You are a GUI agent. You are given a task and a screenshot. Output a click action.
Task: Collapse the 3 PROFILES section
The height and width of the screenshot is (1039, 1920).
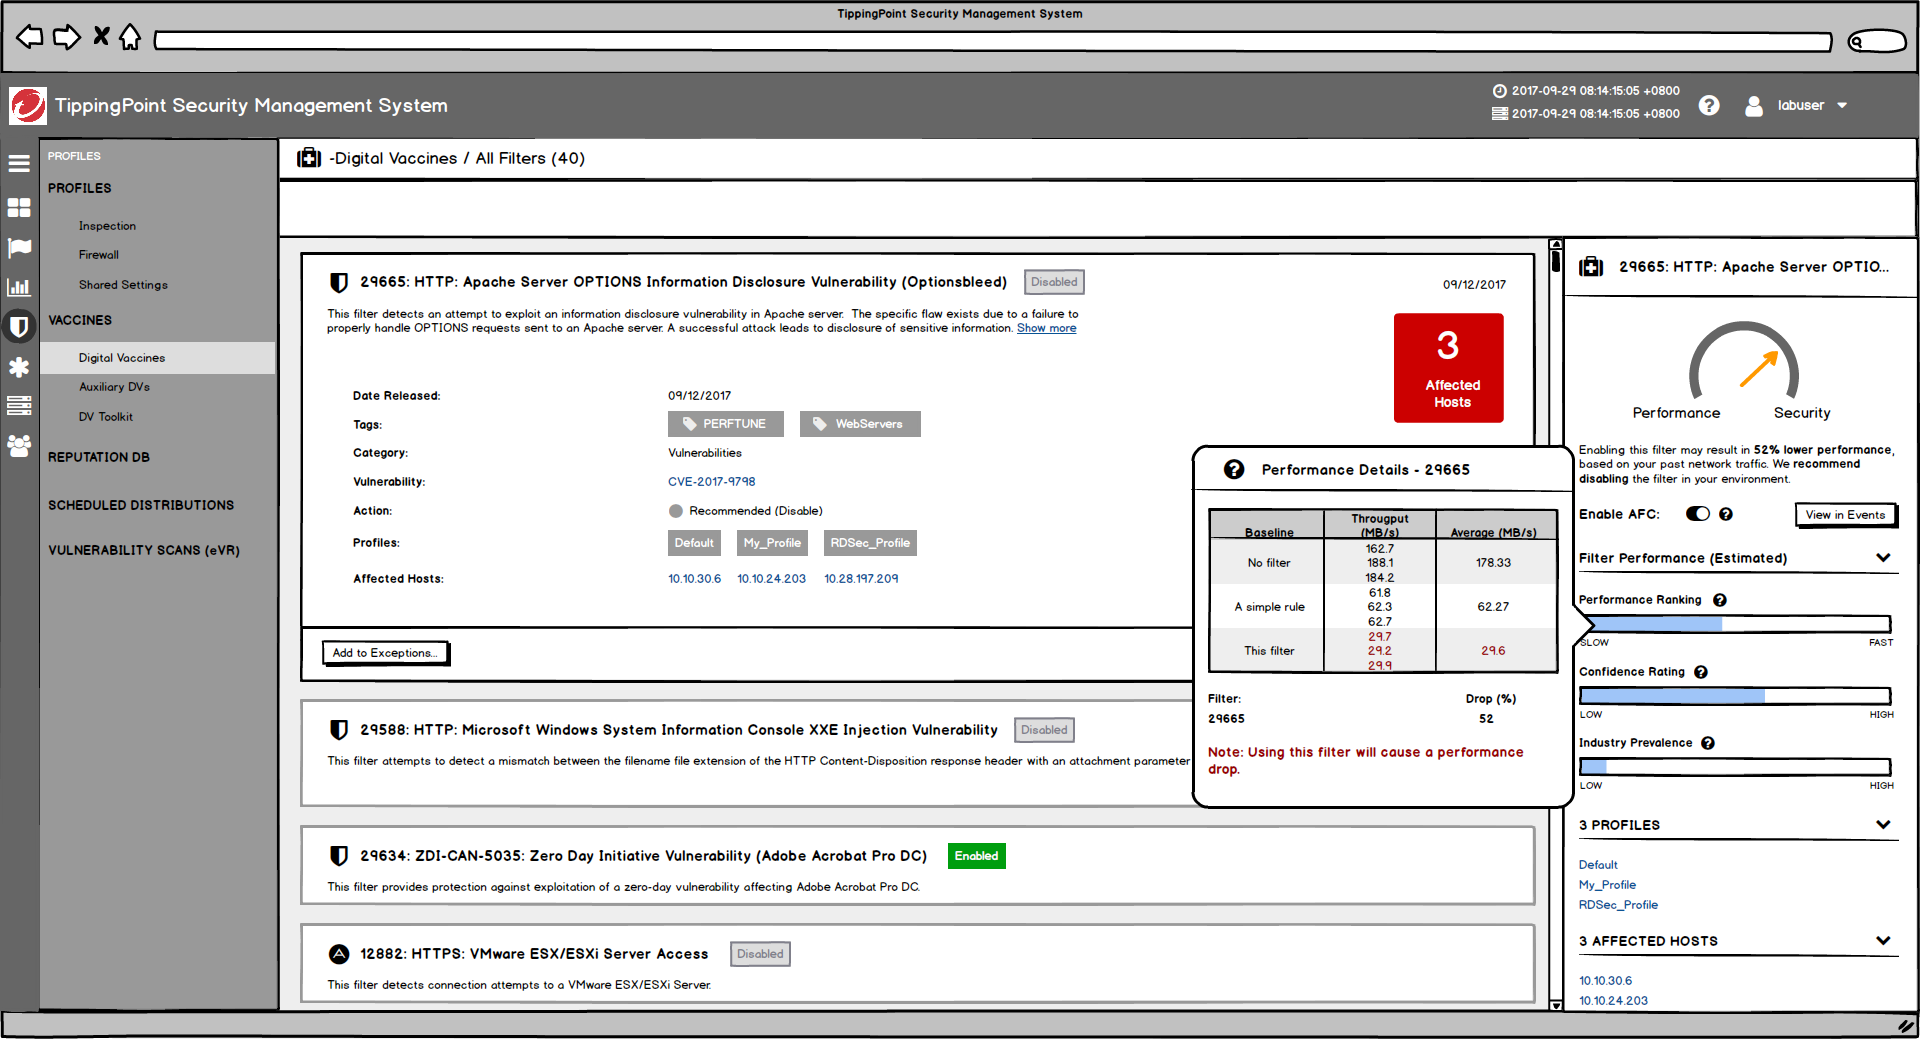point(1884,825)
